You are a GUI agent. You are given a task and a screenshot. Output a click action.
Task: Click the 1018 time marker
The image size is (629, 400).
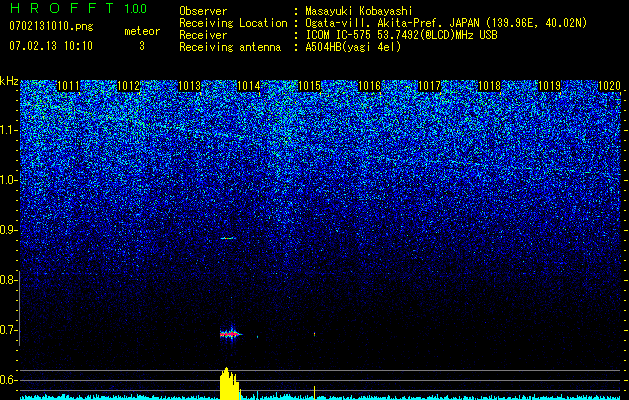coord(489,86)
